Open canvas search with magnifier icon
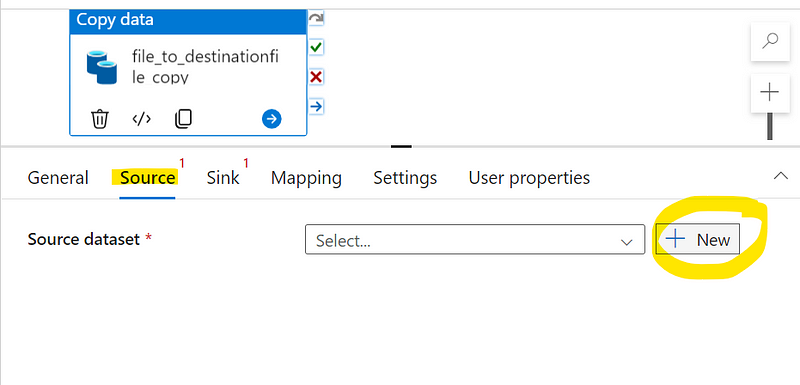This screenshot has height=385, width=800. [x=769, y=41]
